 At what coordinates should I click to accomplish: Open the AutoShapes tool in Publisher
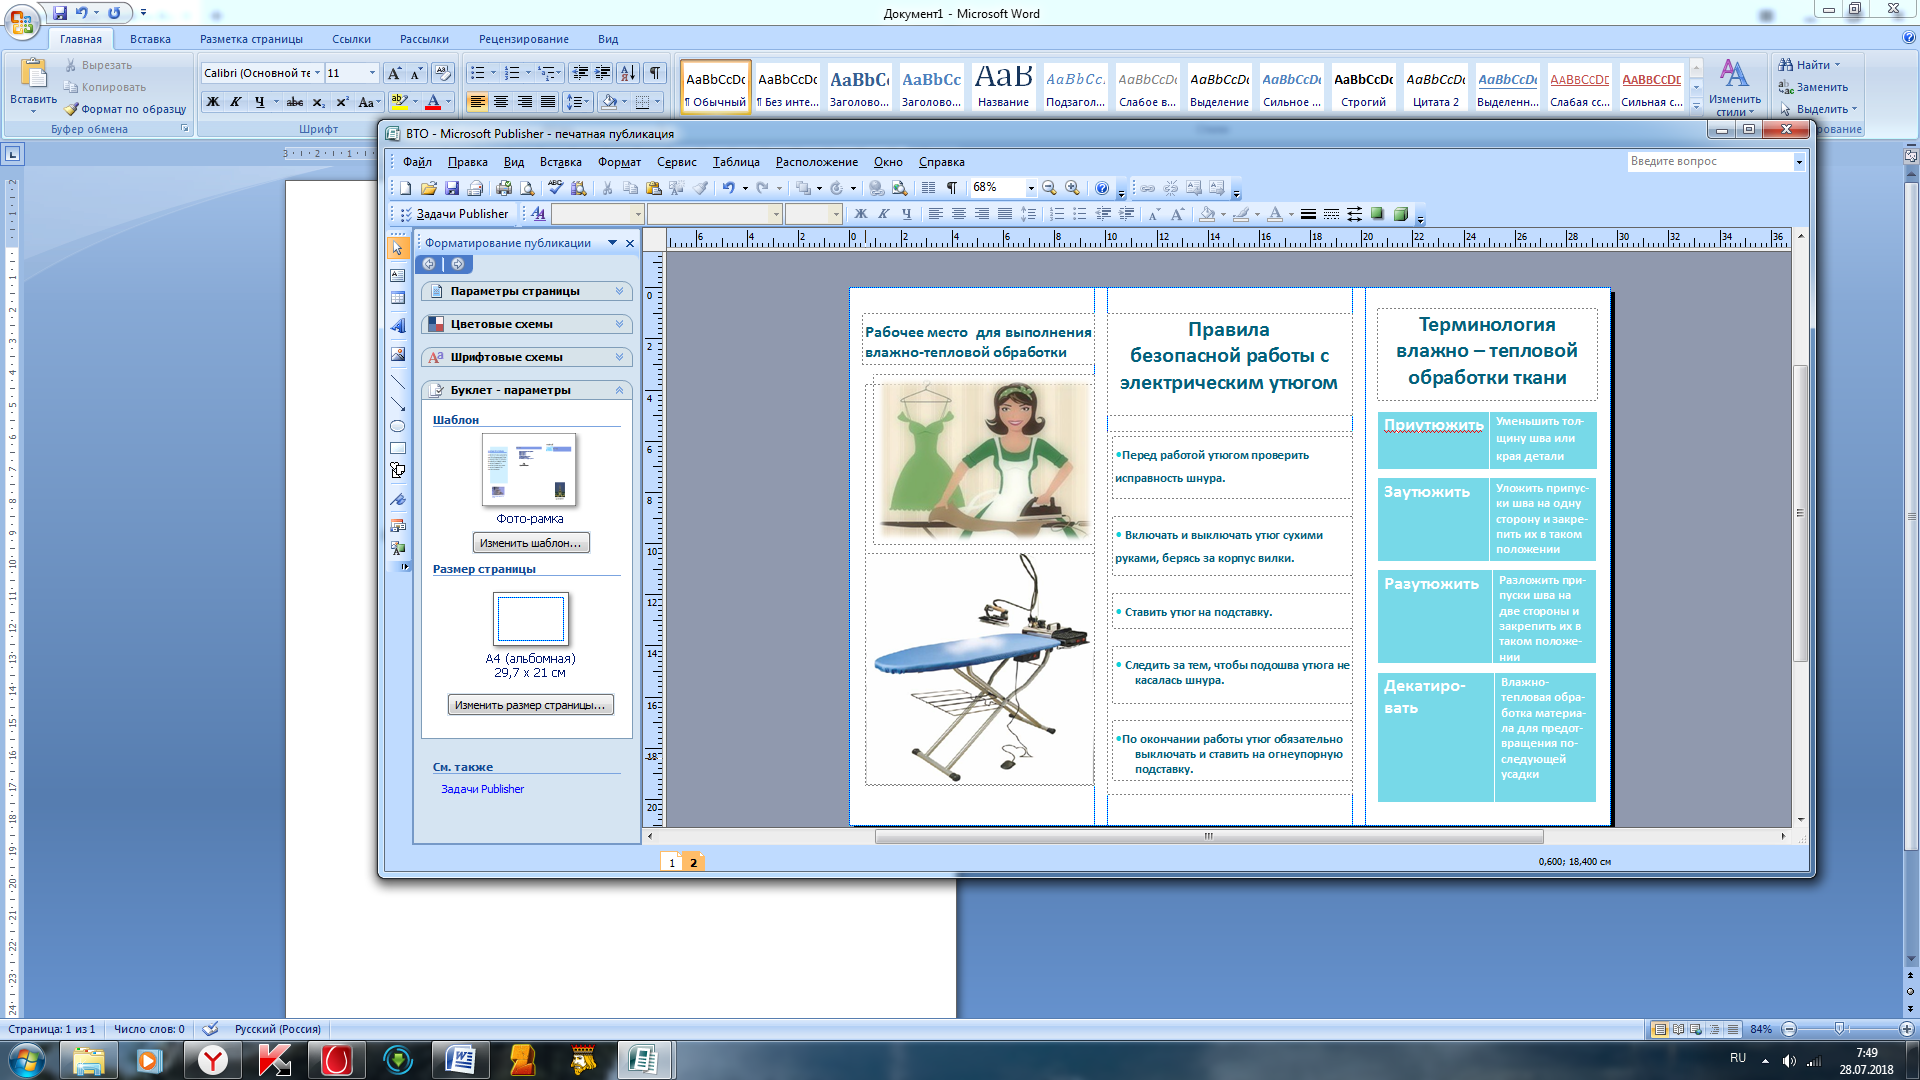(x=398, y=470)
